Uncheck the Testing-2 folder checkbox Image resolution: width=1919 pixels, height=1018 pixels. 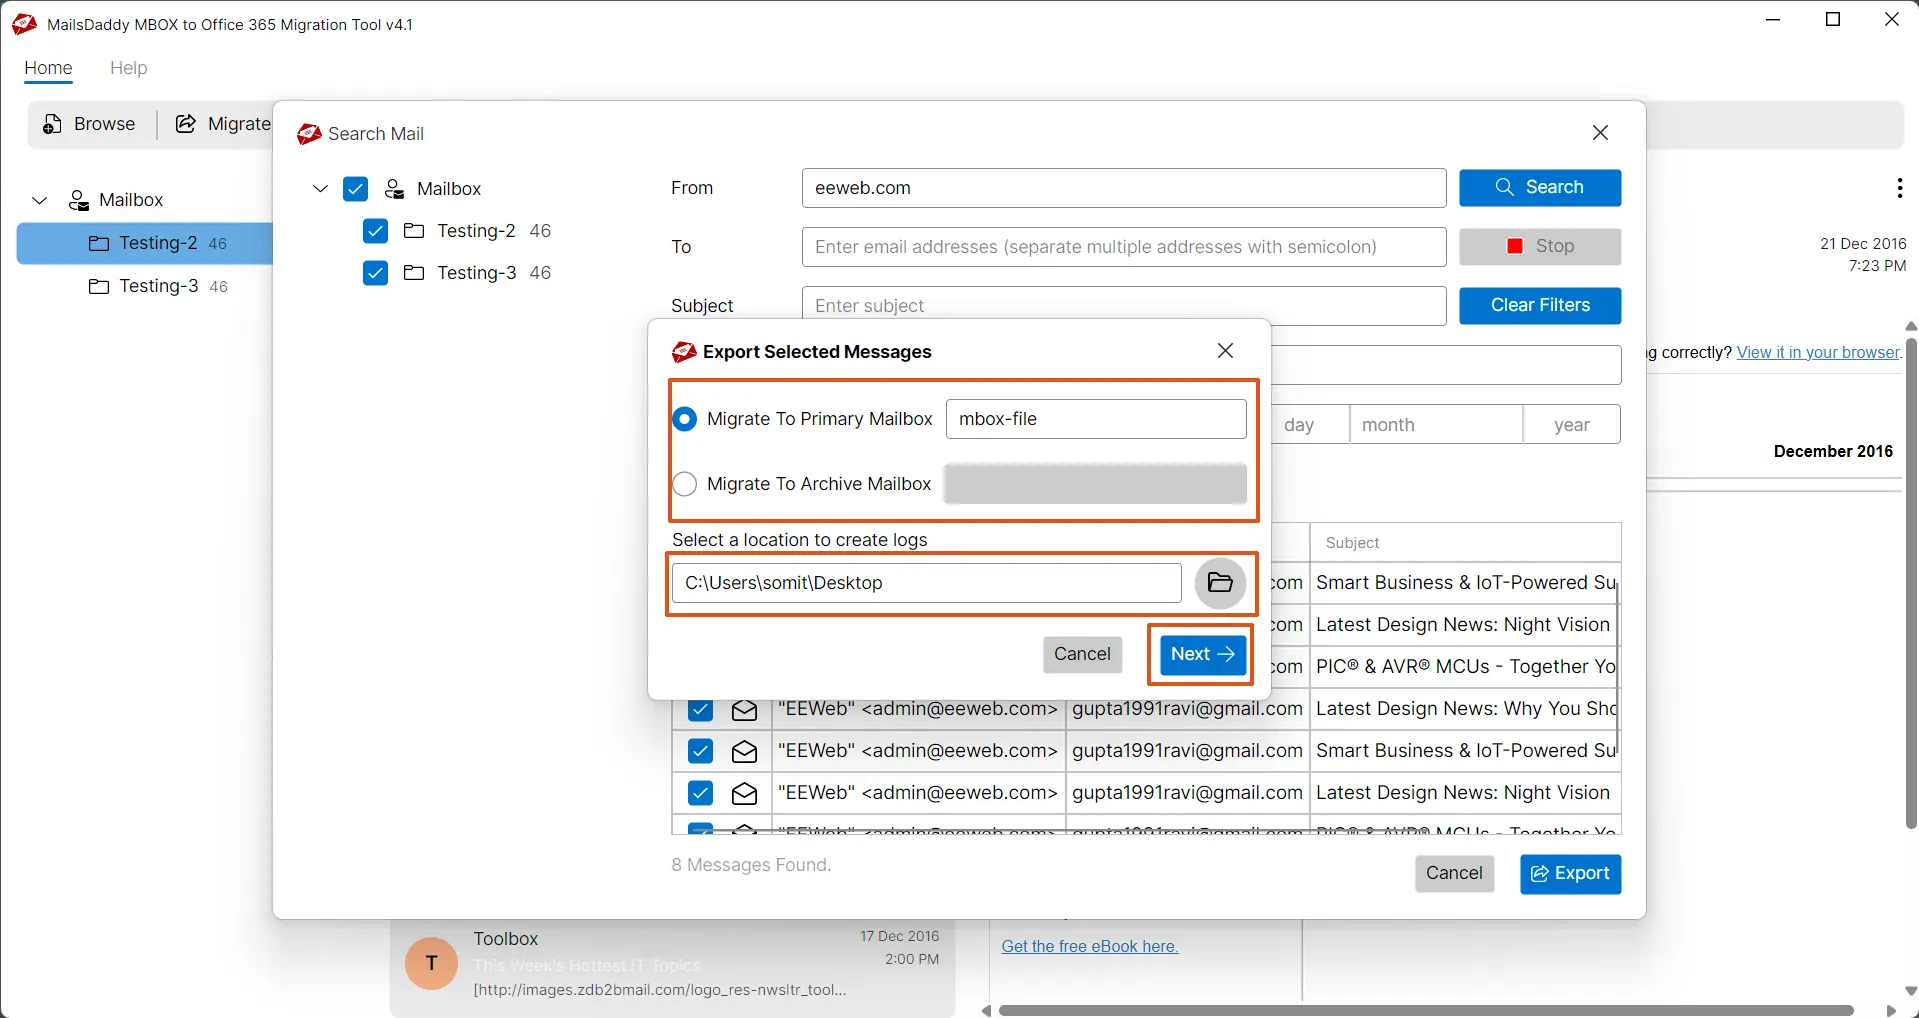[x=374, y=231]
